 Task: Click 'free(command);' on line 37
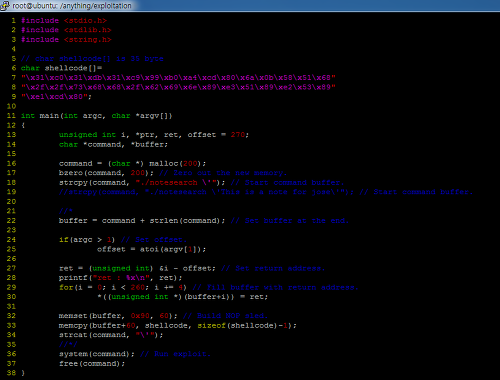tap(92, 364)
